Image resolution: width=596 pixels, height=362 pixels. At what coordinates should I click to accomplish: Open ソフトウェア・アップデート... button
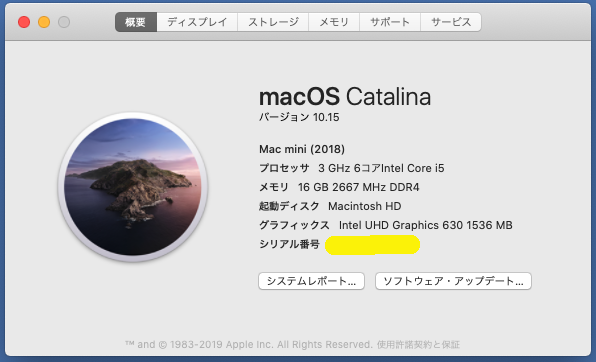[453, 281]
